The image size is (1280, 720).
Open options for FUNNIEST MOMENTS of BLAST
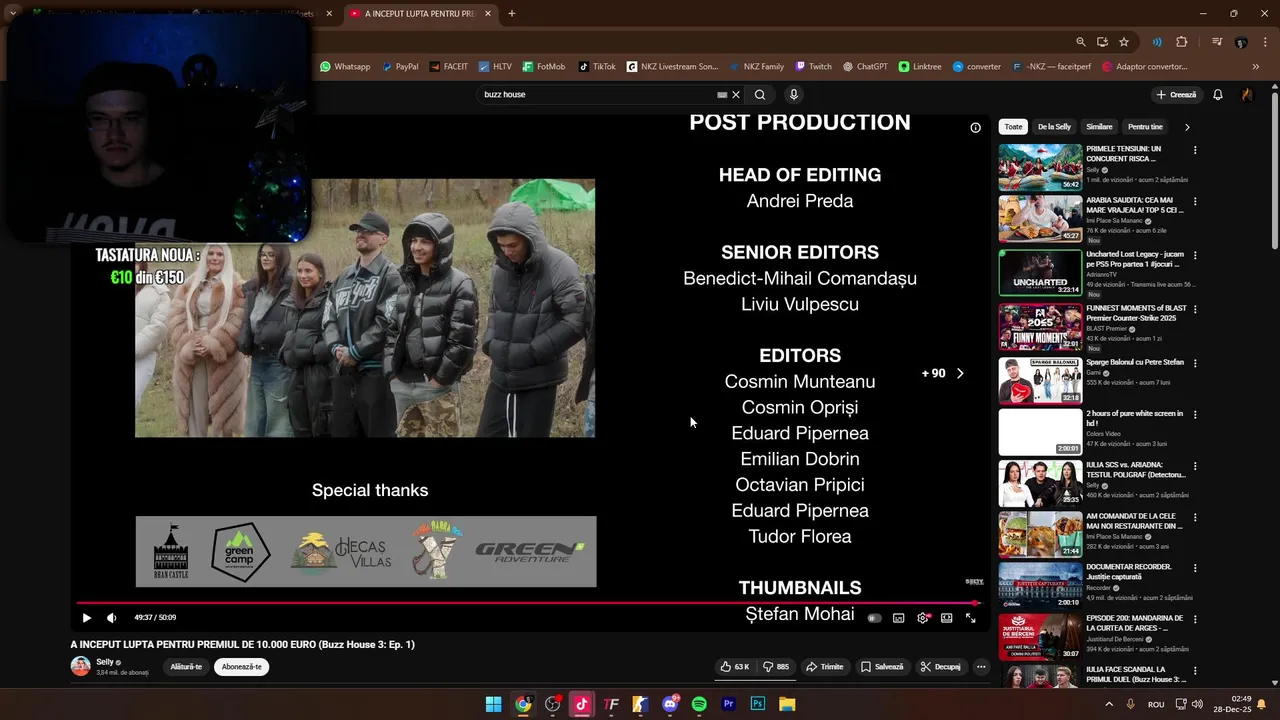point(1195,309)
